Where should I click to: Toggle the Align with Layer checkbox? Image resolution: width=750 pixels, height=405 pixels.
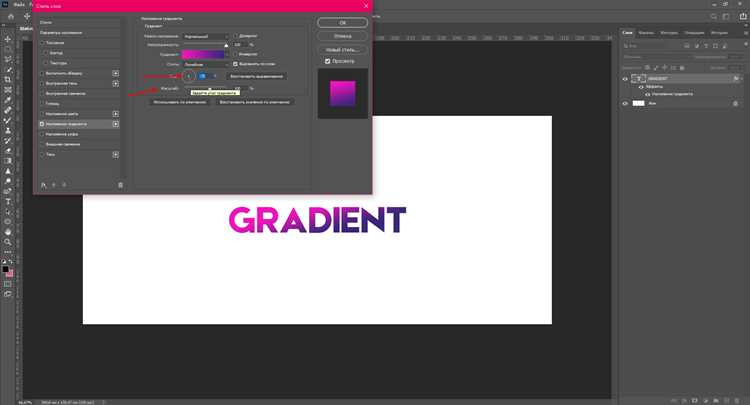pos(235,64)
